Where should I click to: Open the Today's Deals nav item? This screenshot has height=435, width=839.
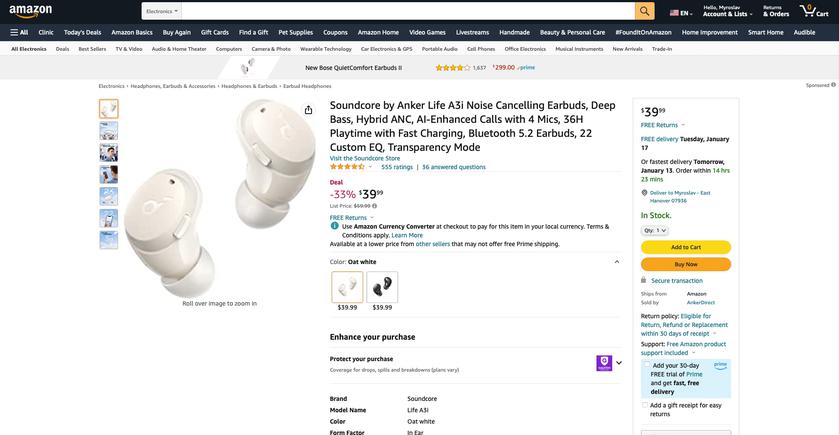(x=82, y=32)
